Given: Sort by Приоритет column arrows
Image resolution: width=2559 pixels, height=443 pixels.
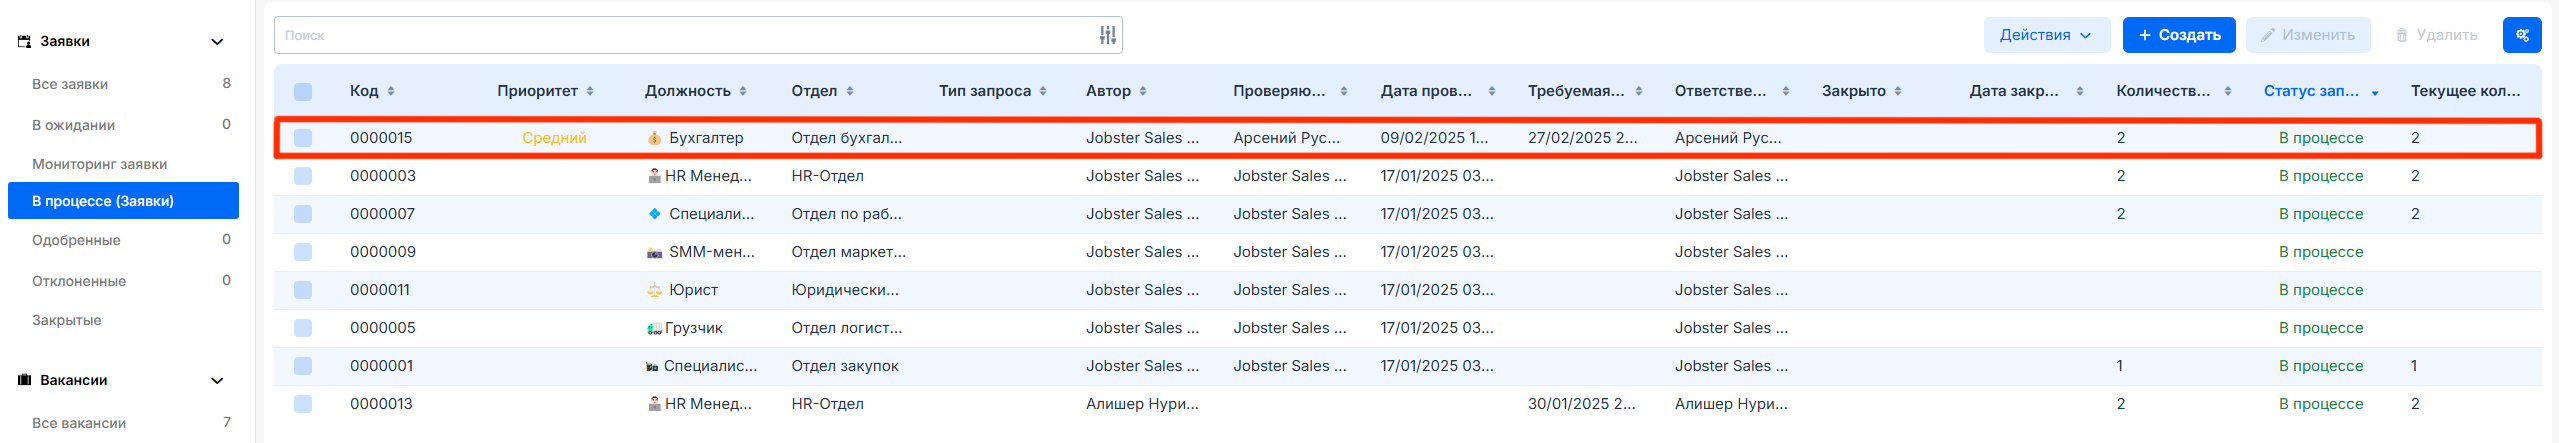Looking at the screenshot, I should [x=590, y=91].
